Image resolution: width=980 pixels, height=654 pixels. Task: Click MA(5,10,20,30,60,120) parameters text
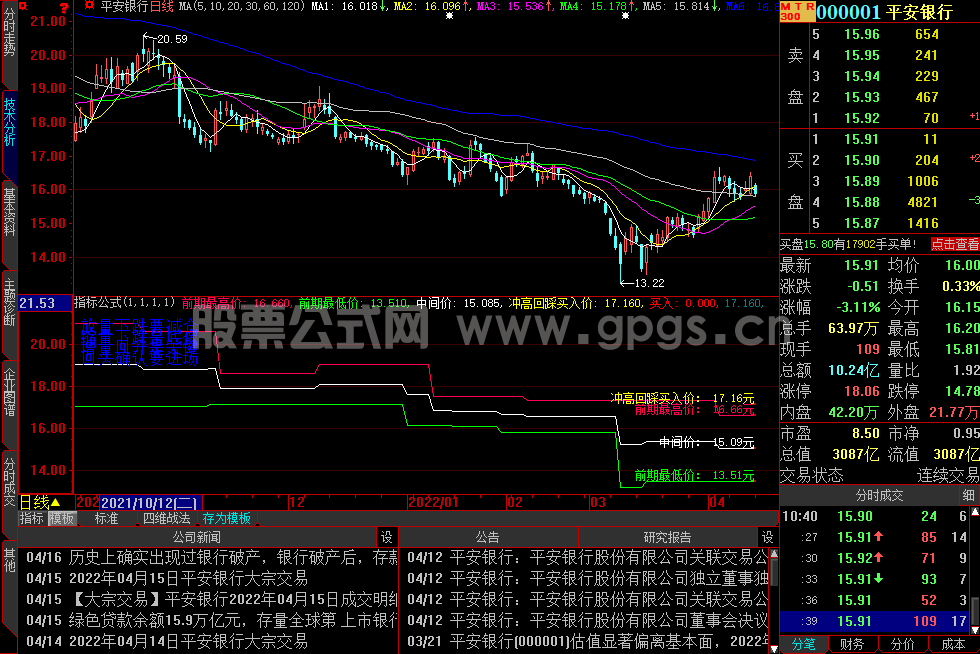click(242, 6)
